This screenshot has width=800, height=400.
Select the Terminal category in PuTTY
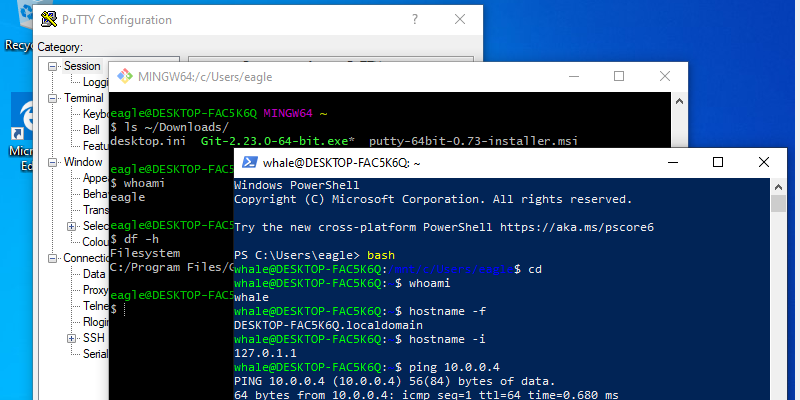(x=84, y=98)
